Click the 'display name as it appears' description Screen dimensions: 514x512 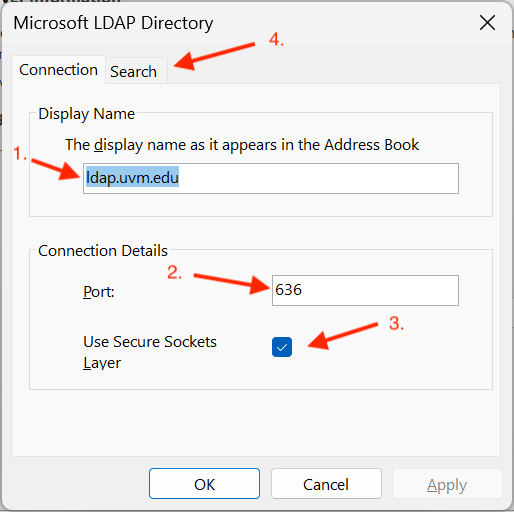(242, 145)
